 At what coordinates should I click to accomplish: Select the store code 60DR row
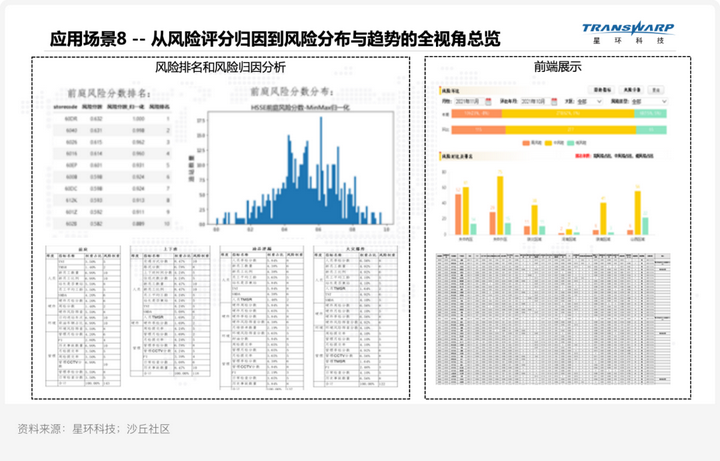pos(112,118)
